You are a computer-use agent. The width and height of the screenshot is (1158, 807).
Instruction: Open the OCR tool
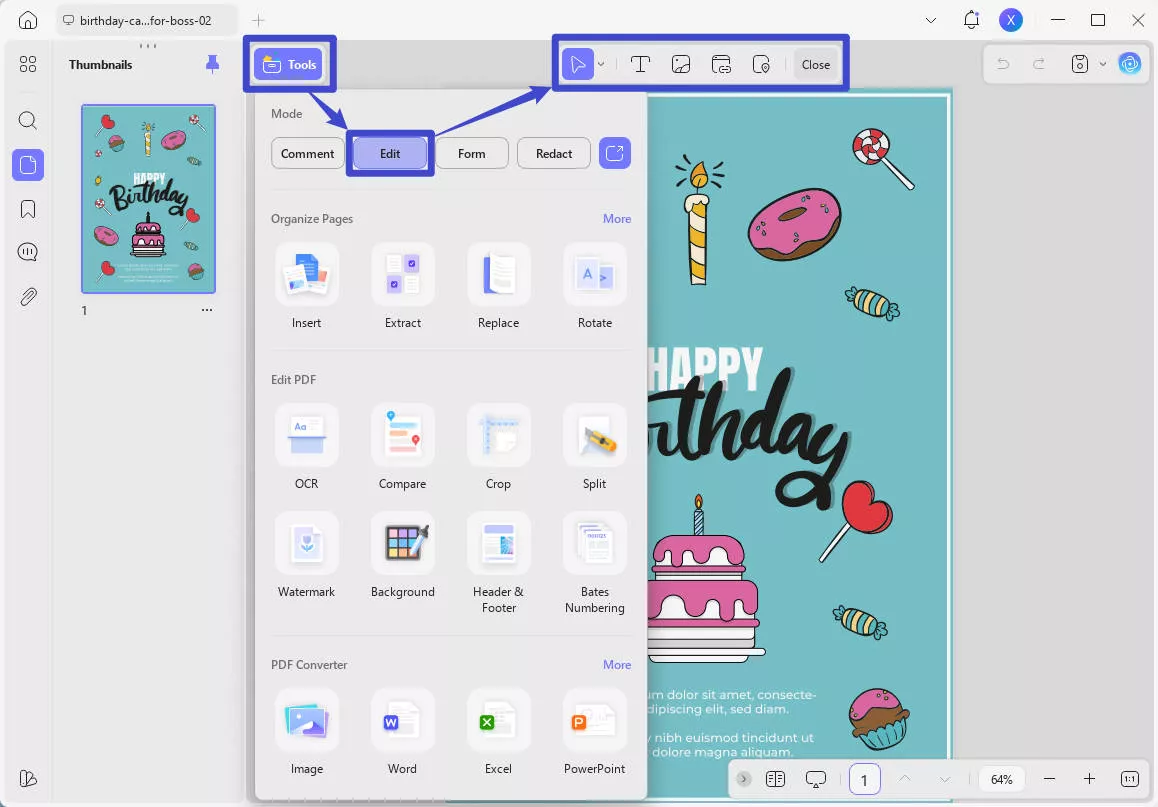(x=306, y=436)
